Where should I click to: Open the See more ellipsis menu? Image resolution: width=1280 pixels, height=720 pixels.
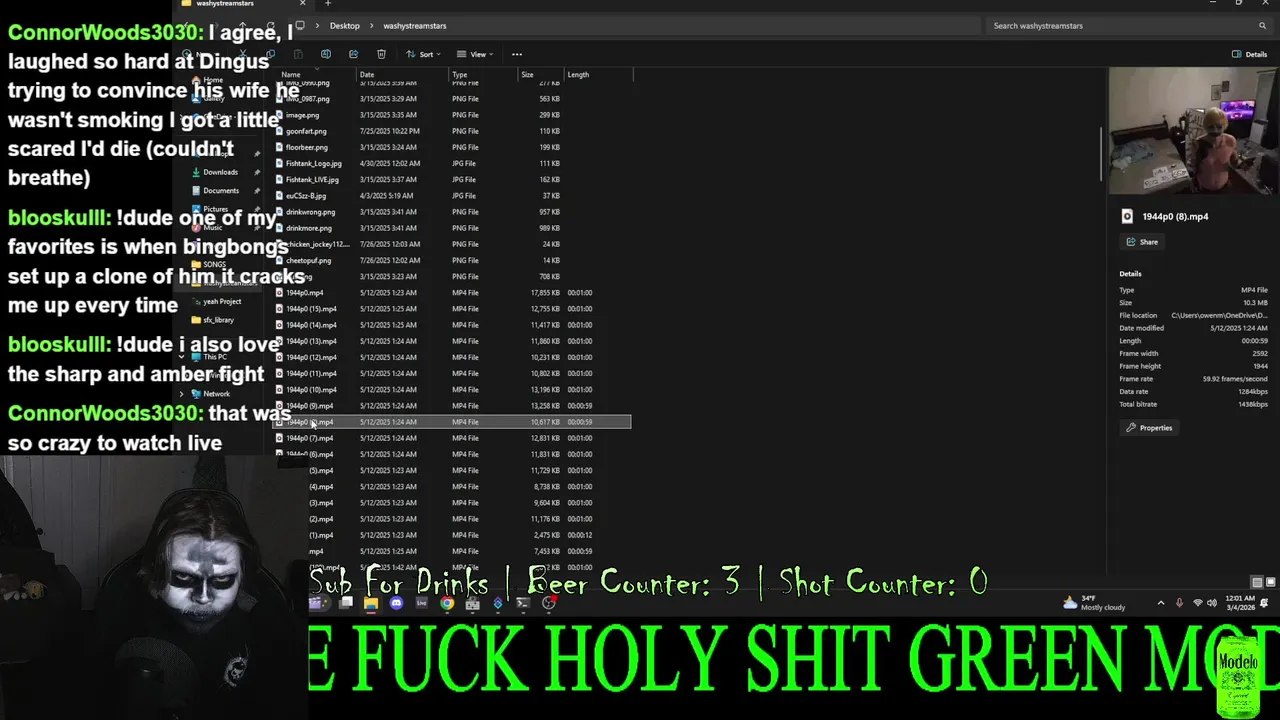point(517,54)
